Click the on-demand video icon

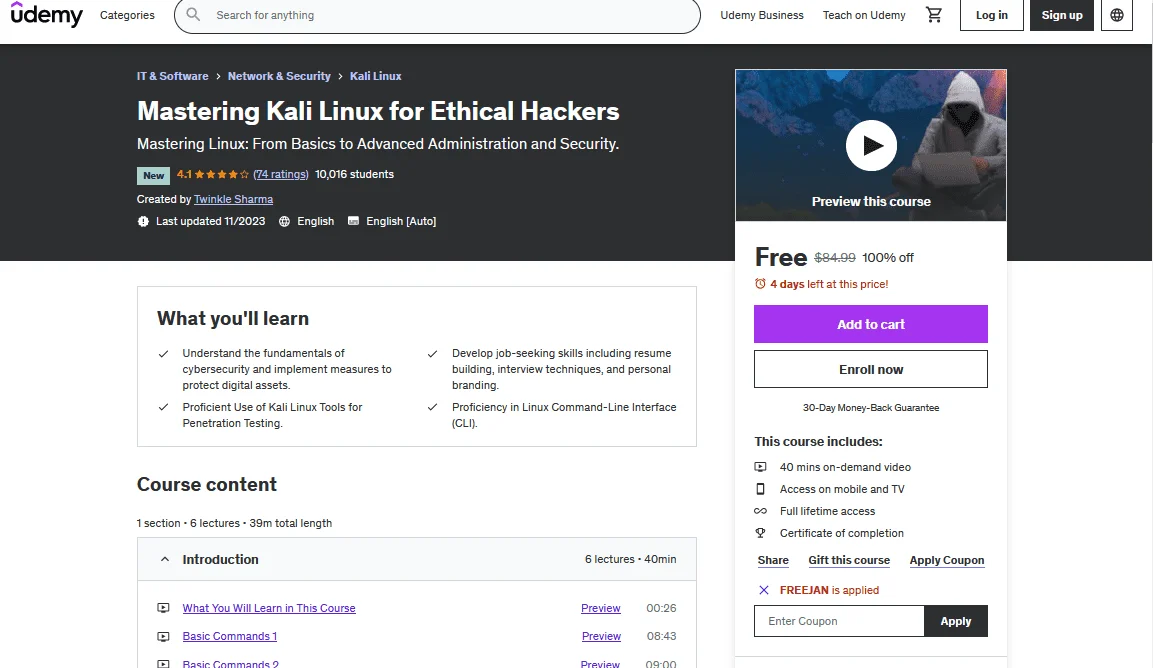tap(760, 467)
